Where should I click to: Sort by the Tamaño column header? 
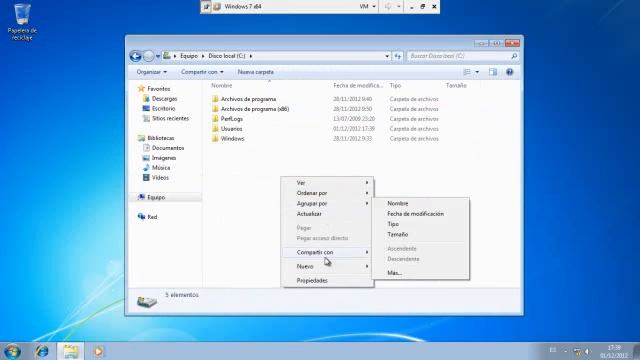coord(456,85)
